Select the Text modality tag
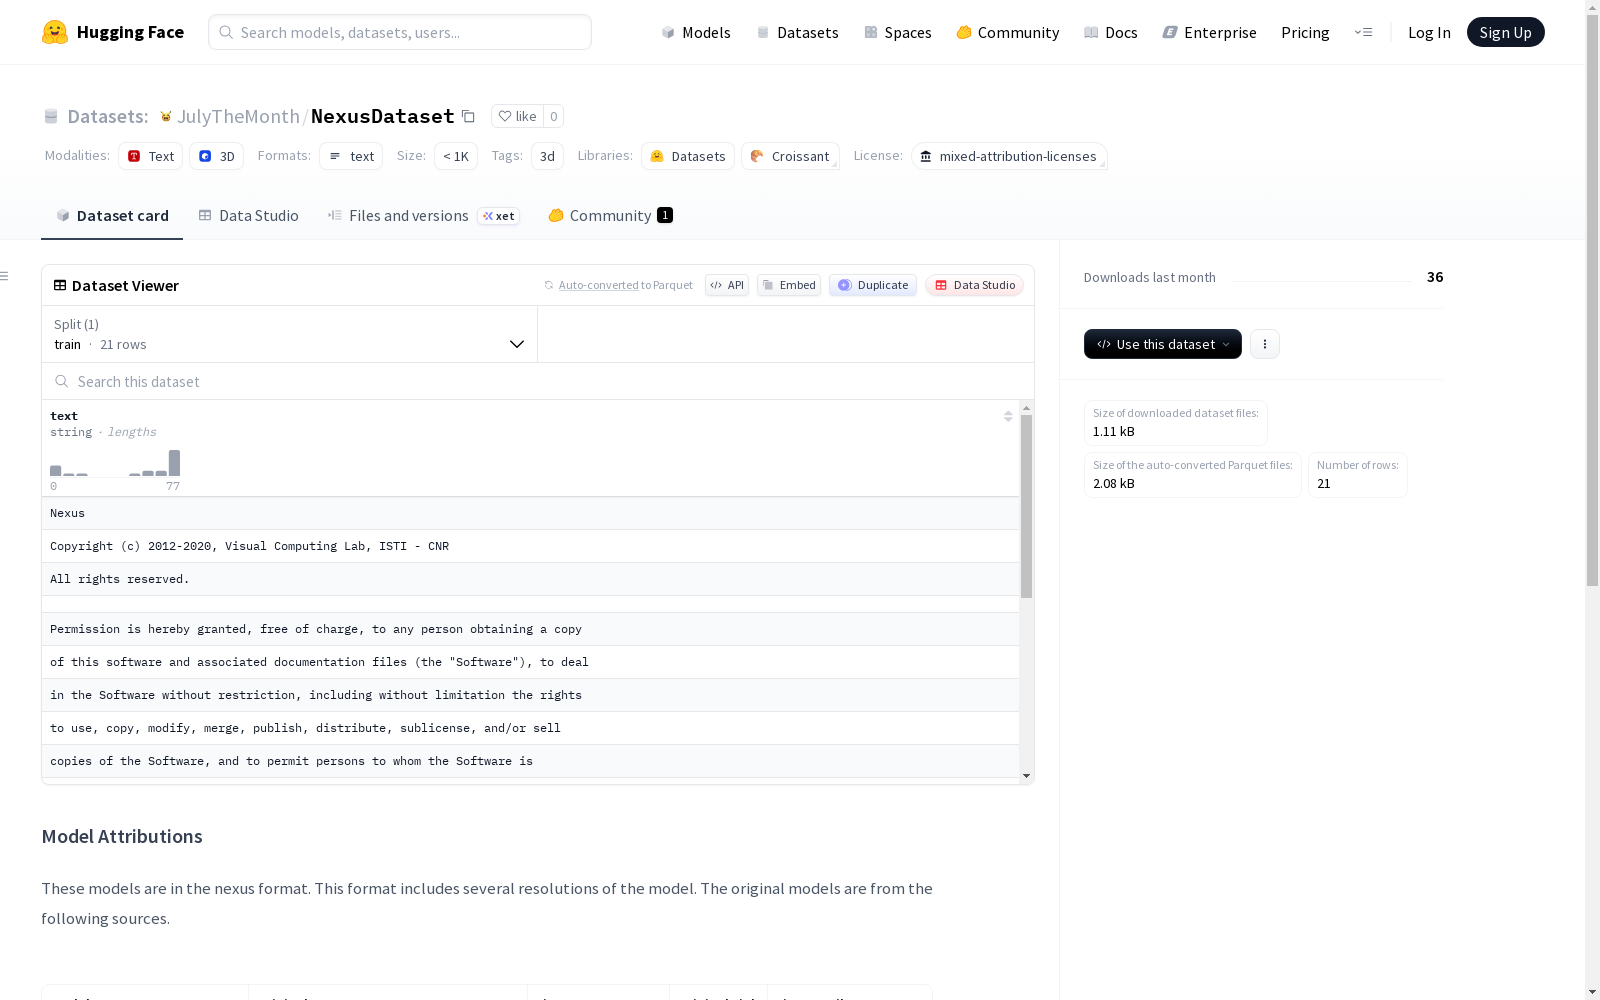Image resolution: width=1600 pixels, height=1000 pixels. click(x=151, y=156)
